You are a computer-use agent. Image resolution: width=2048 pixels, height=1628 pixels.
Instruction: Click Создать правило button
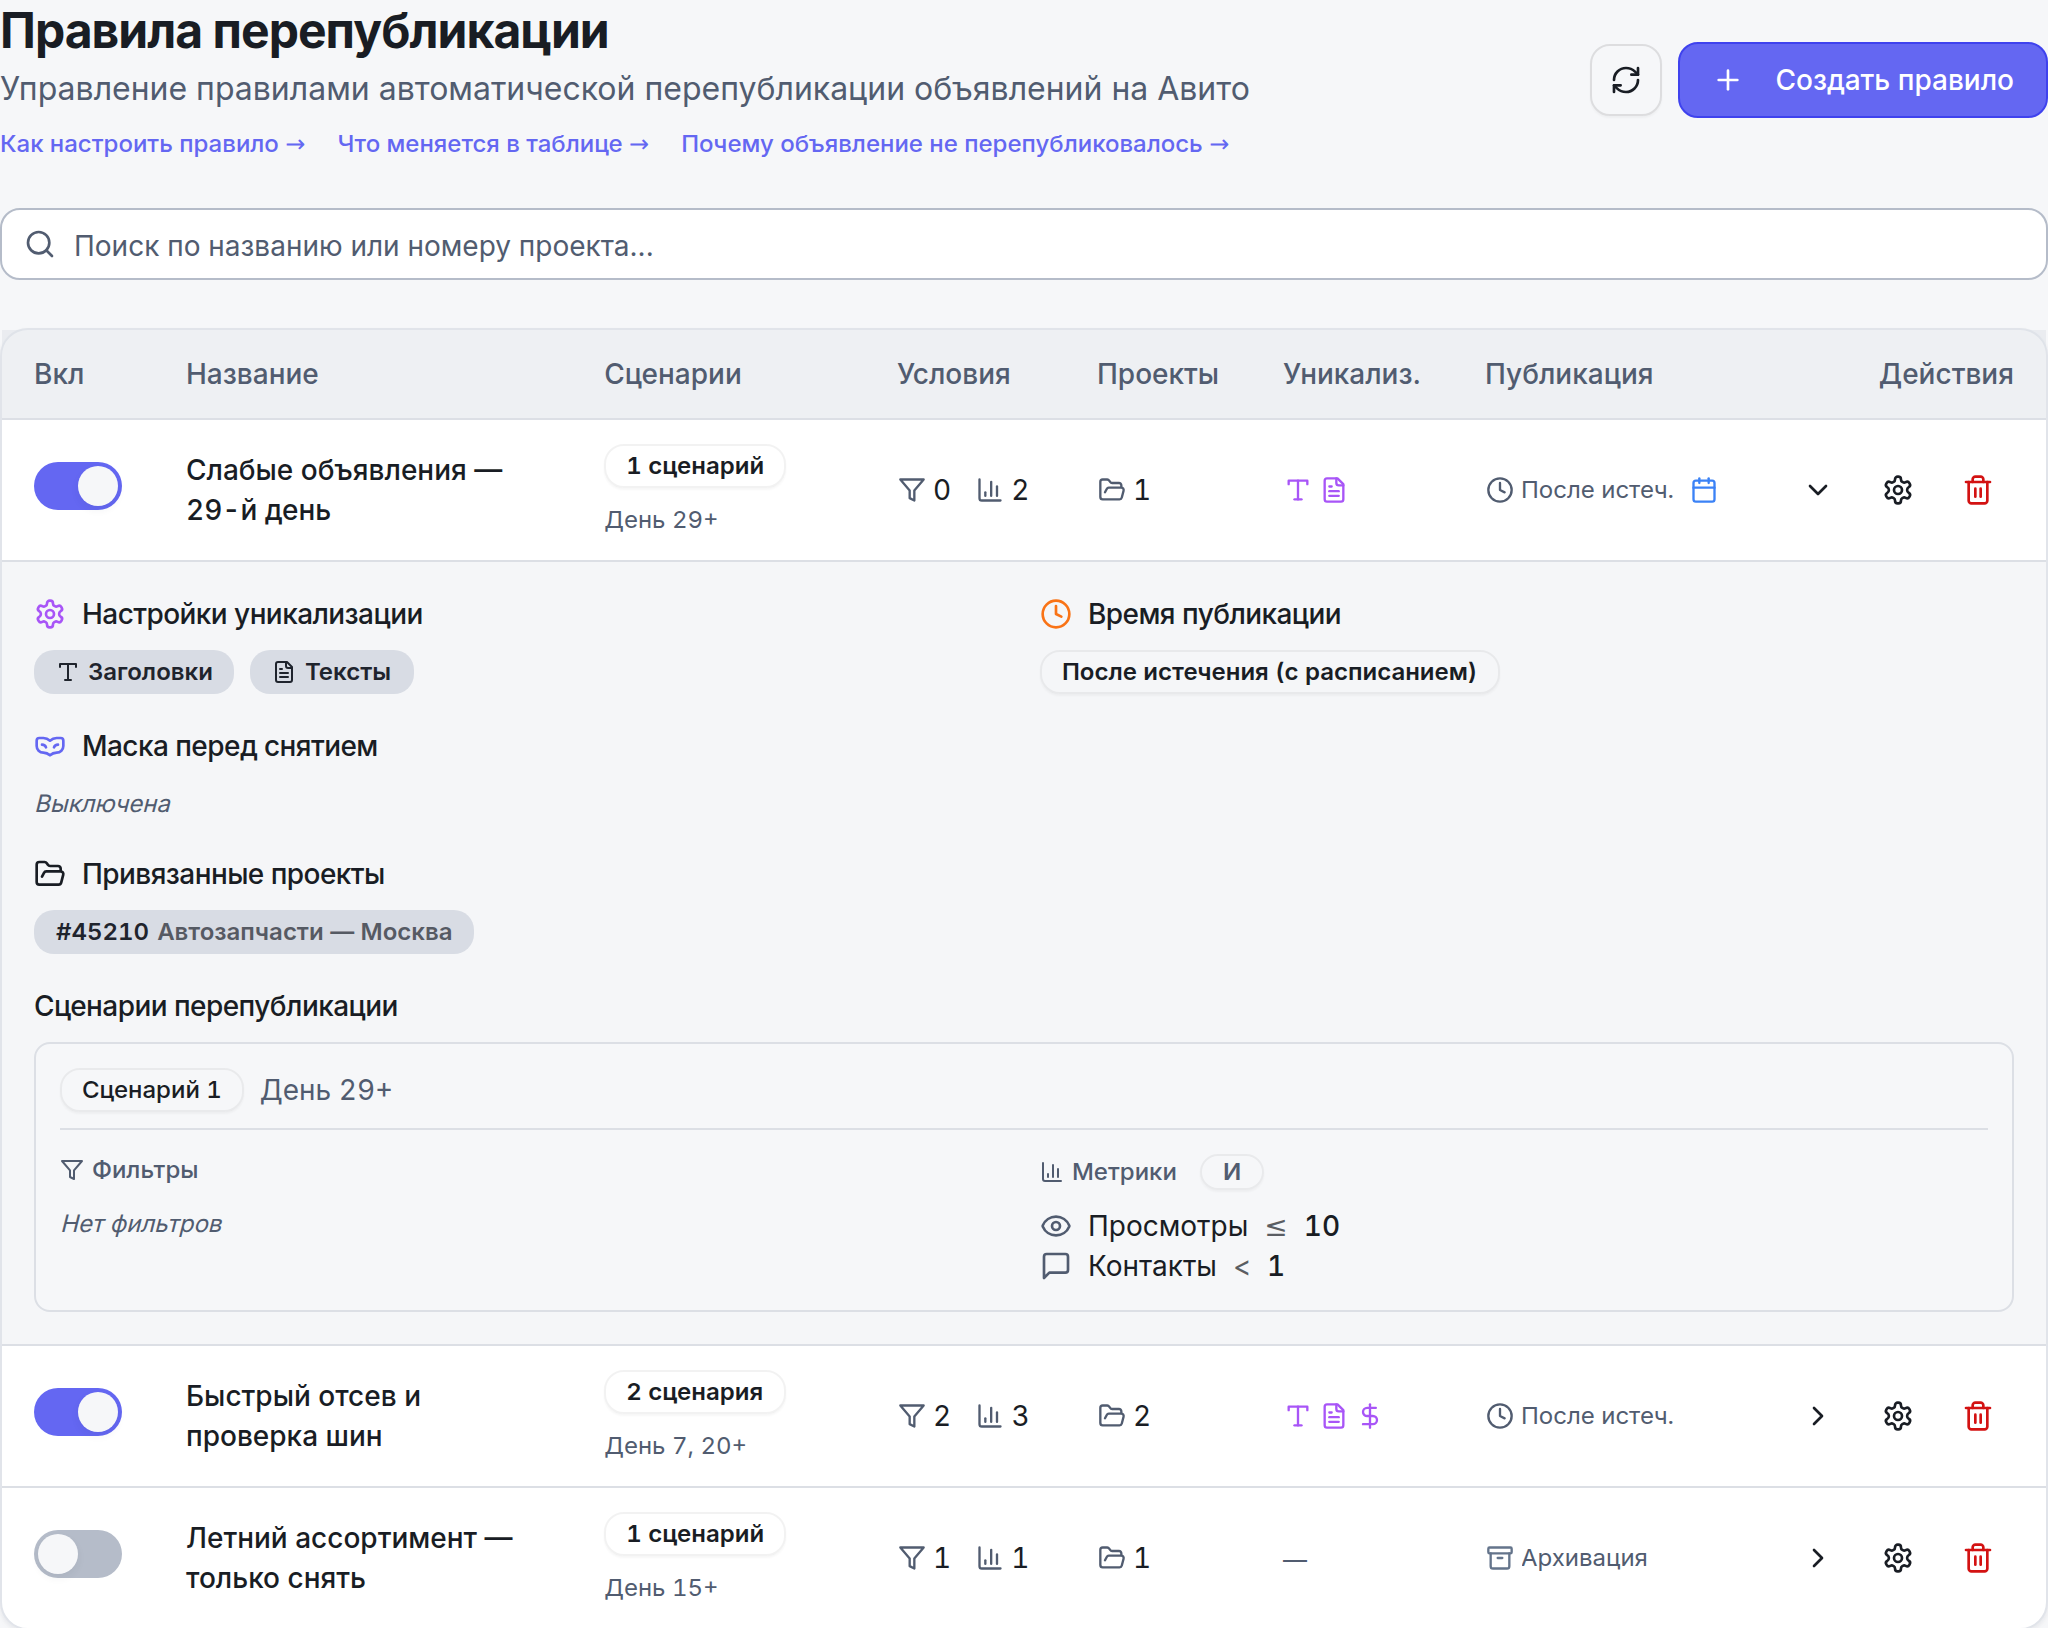tap(1862, 80)
